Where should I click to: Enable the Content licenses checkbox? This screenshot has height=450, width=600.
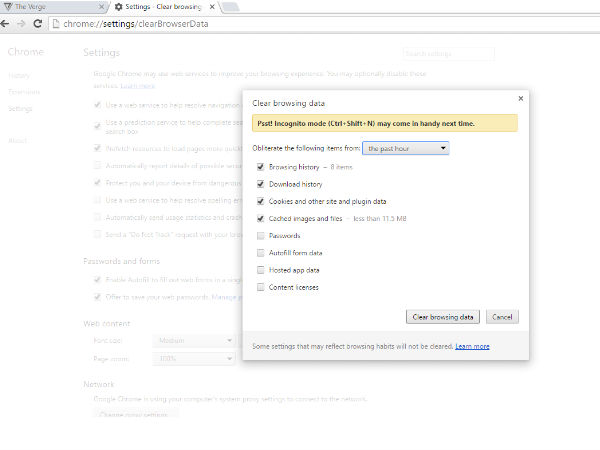tap(261, 287)
